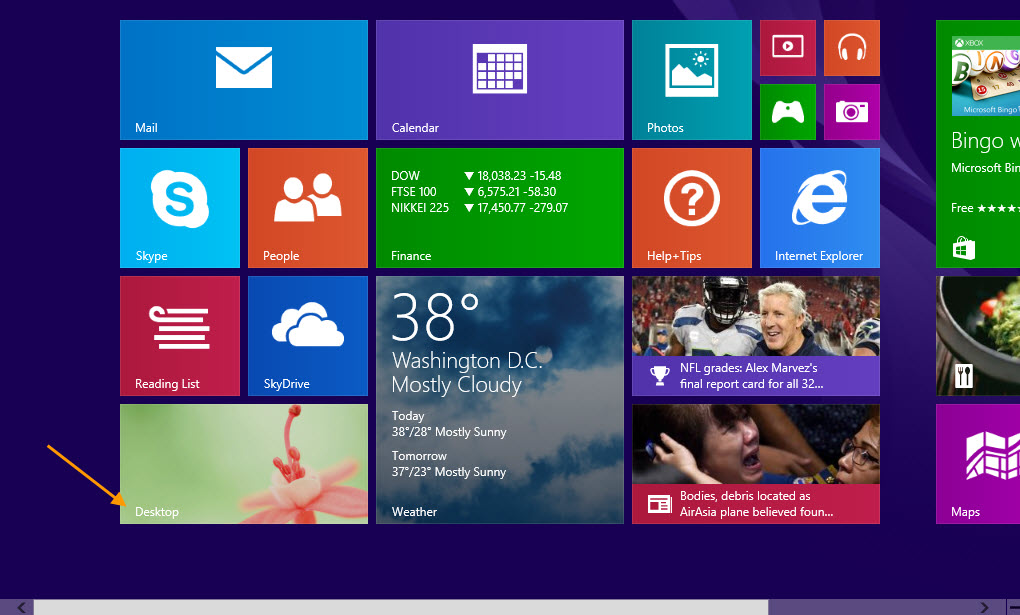Open the Finance tile with stock indexes

click(x=500, y=208)
